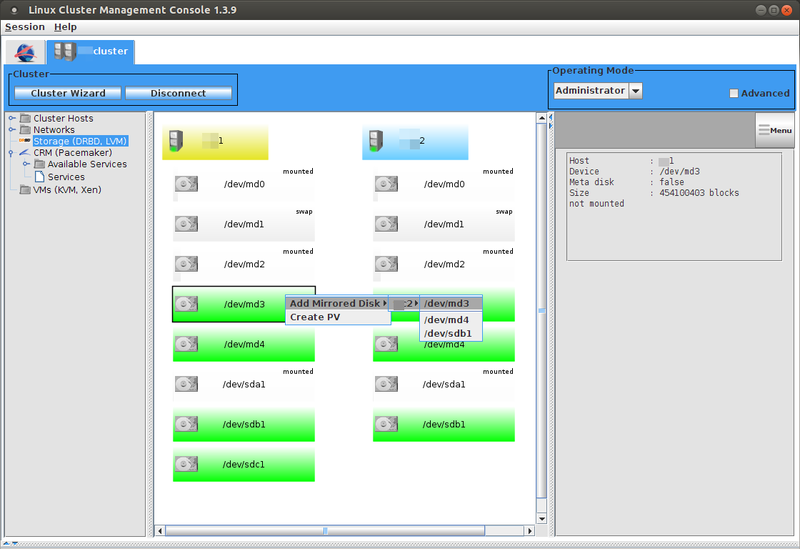
Task: Expand the Available Services node
Action: click(x=26, y=164)
